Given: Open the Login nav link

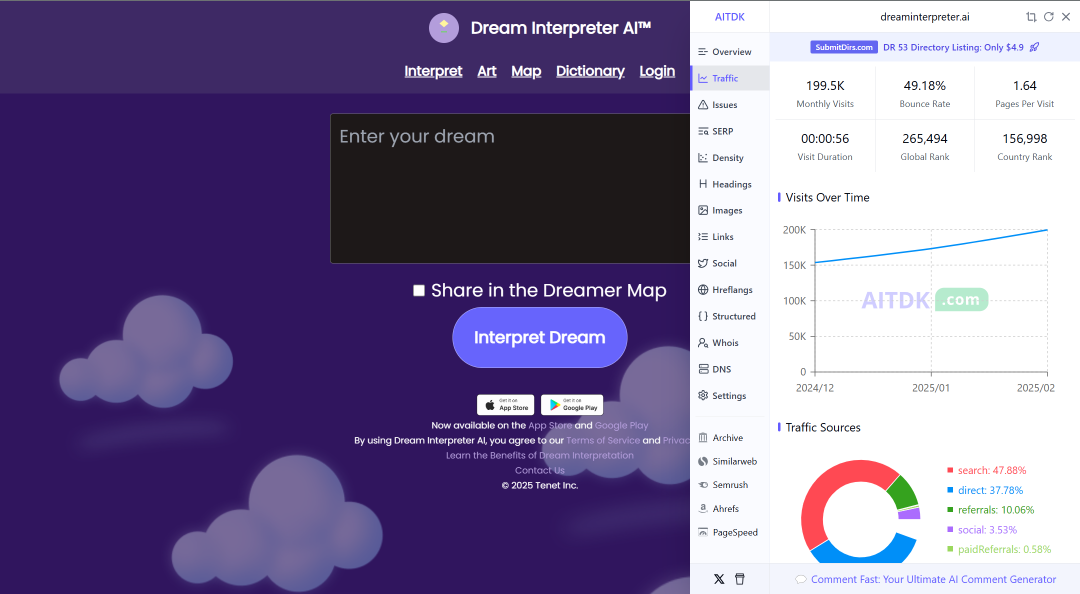Looking at the screenshot, I should tap(657, 71).
